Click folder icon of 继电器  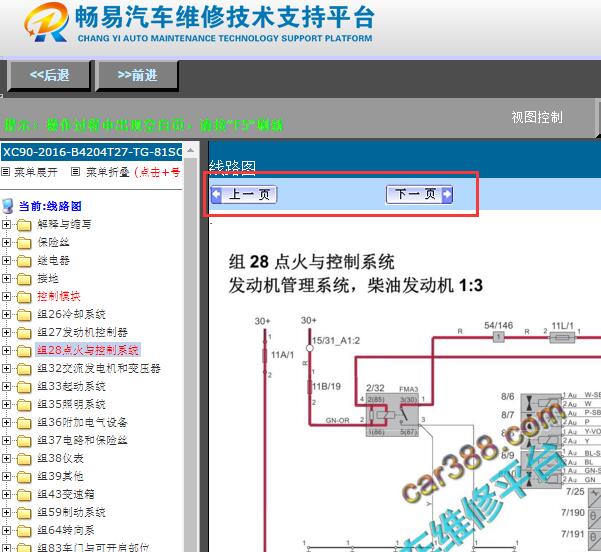click(24, 261)
